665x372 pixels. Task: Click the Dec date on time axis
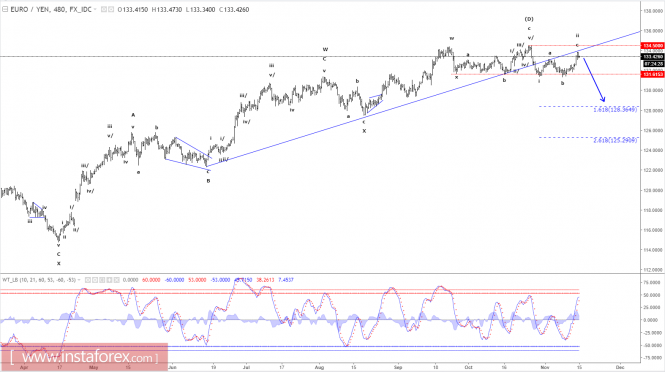[620, 367]
